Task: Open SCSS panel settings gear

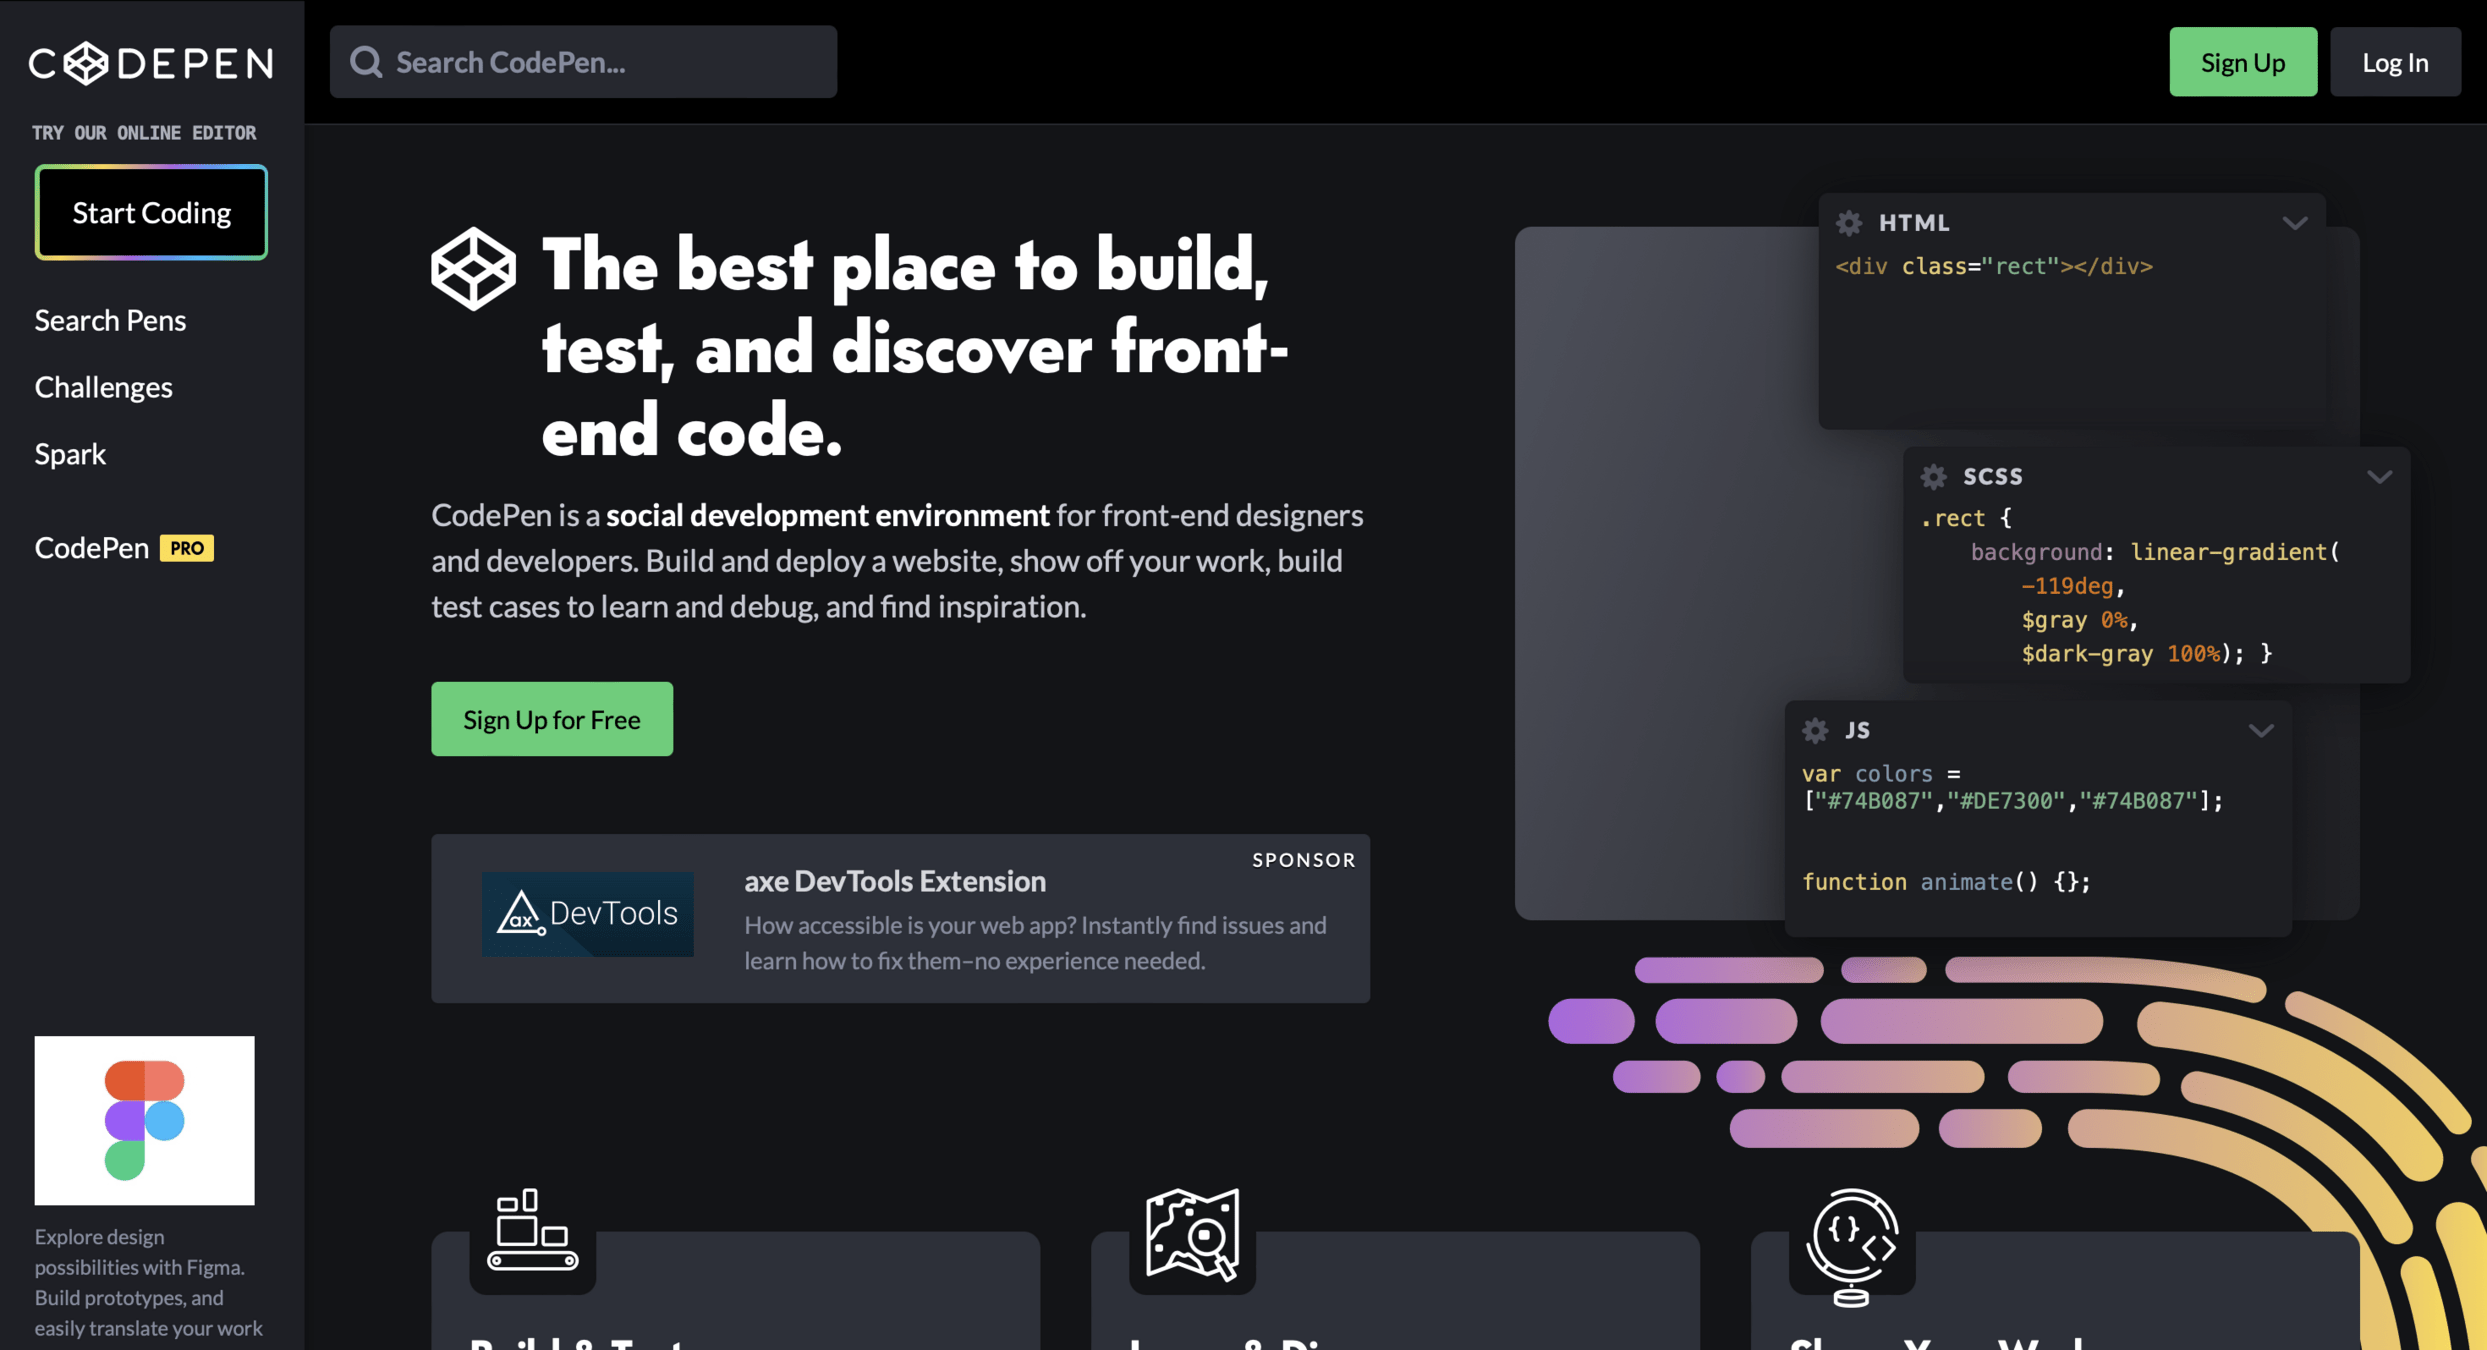Action: [1933, 476]
